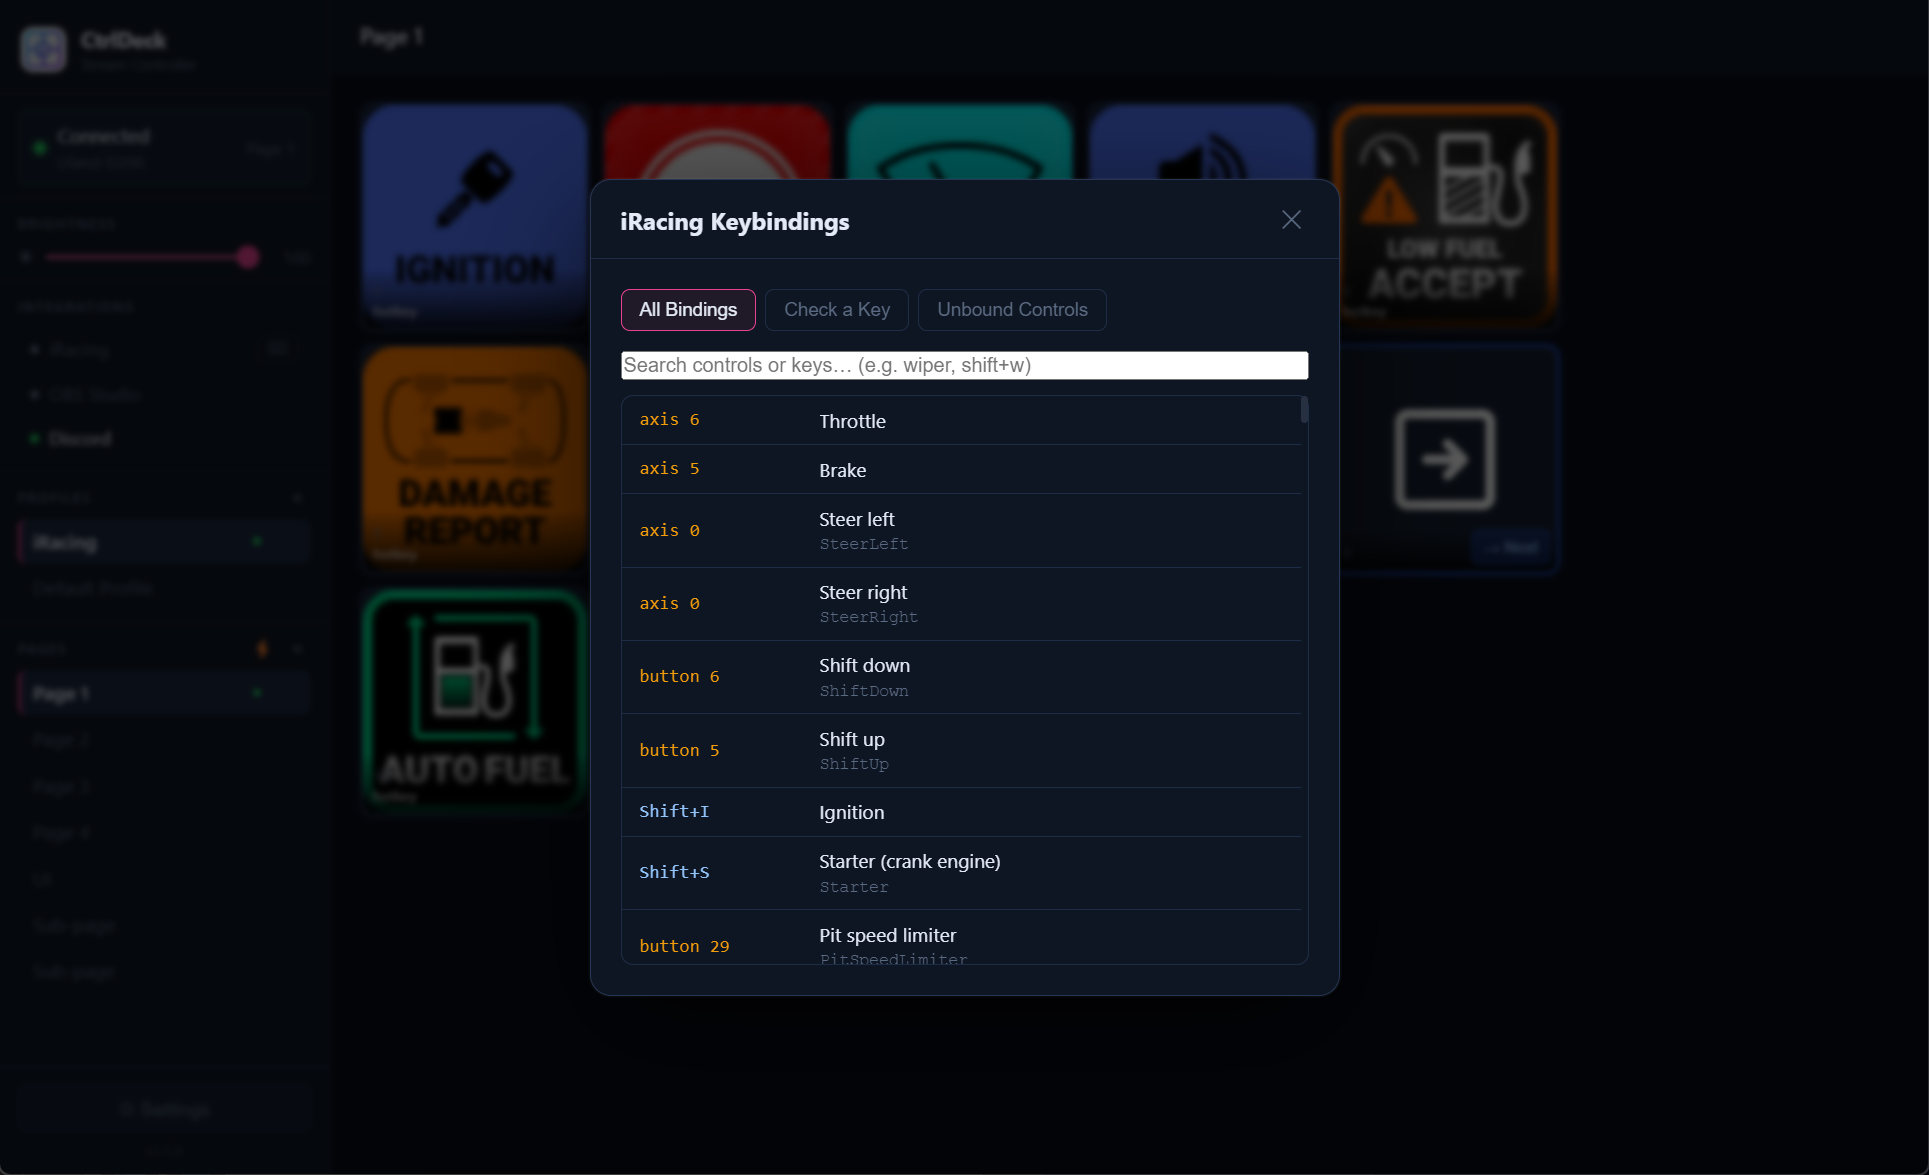Click the DAMAGE REPORT deck button
1929x1175 pixels.
pyautogui.click(x=475, y=458)
